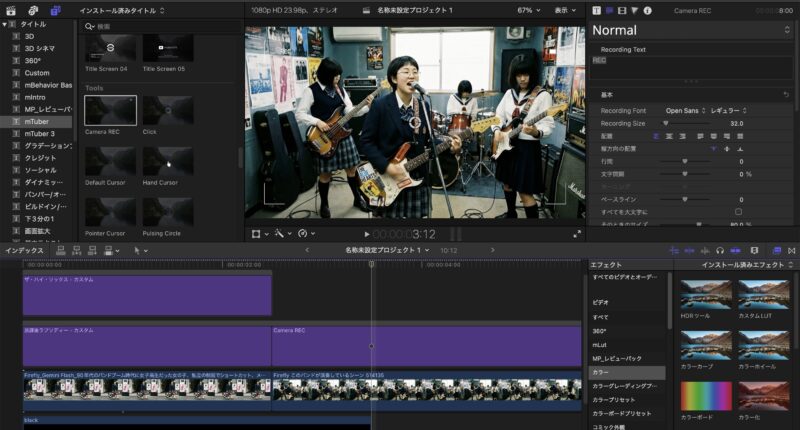800x430 pixels.
Task: Play the project in the viewer
Action: tap(366, 234)
